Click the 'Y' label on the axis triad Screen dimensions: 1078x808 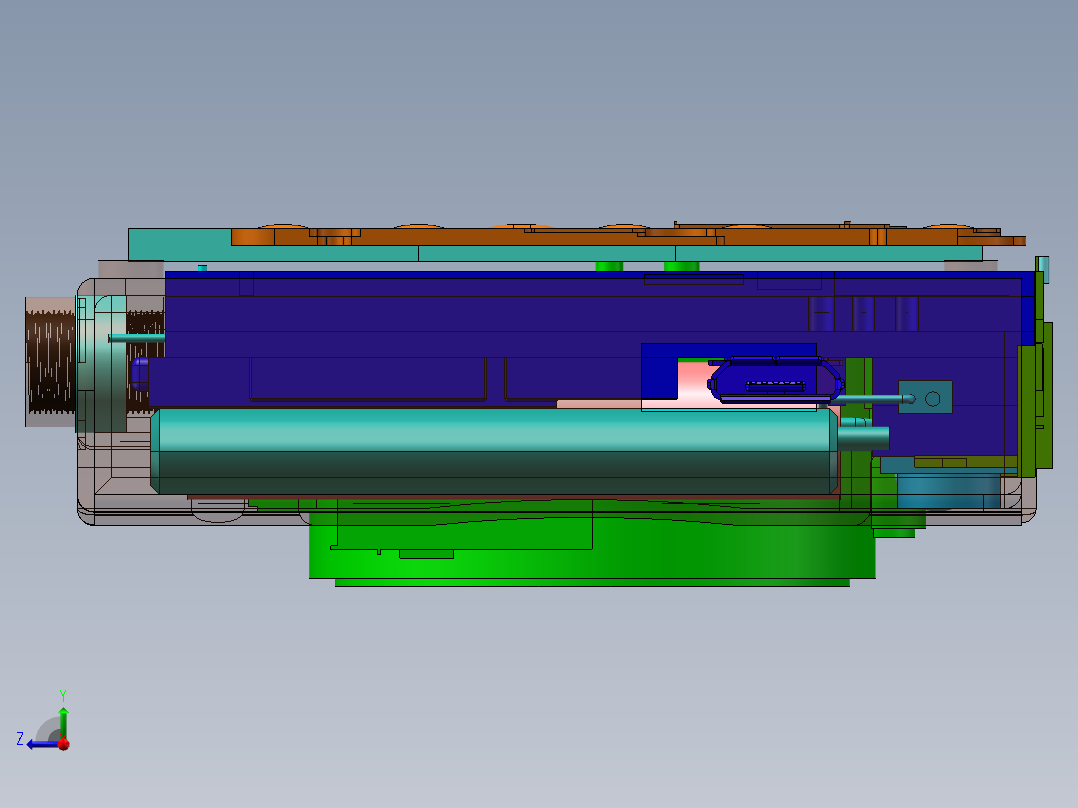(x=63, y=695)
